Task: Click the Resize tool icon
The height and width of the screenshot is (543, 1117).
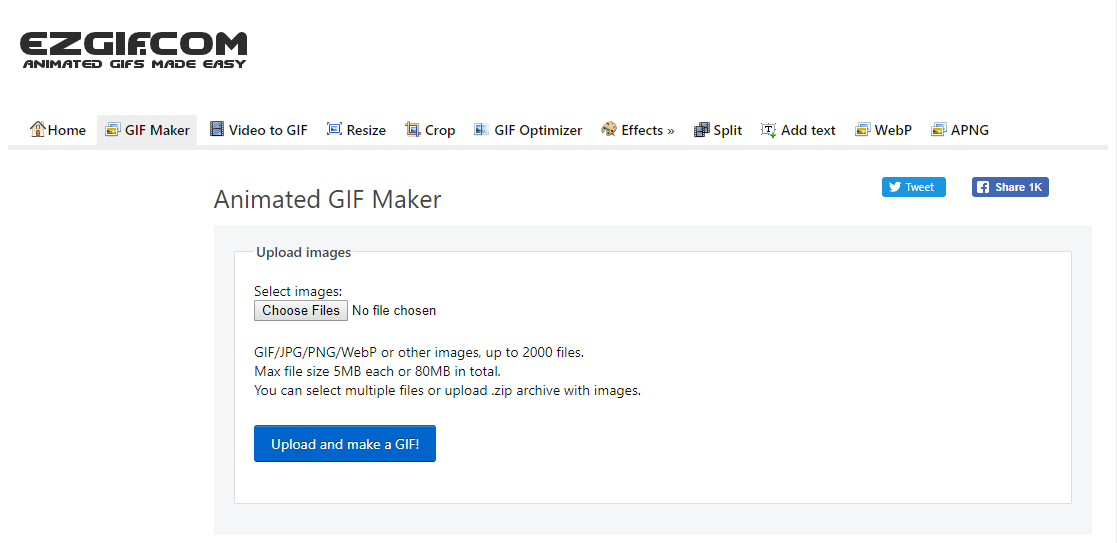Action: click(334, 129)
